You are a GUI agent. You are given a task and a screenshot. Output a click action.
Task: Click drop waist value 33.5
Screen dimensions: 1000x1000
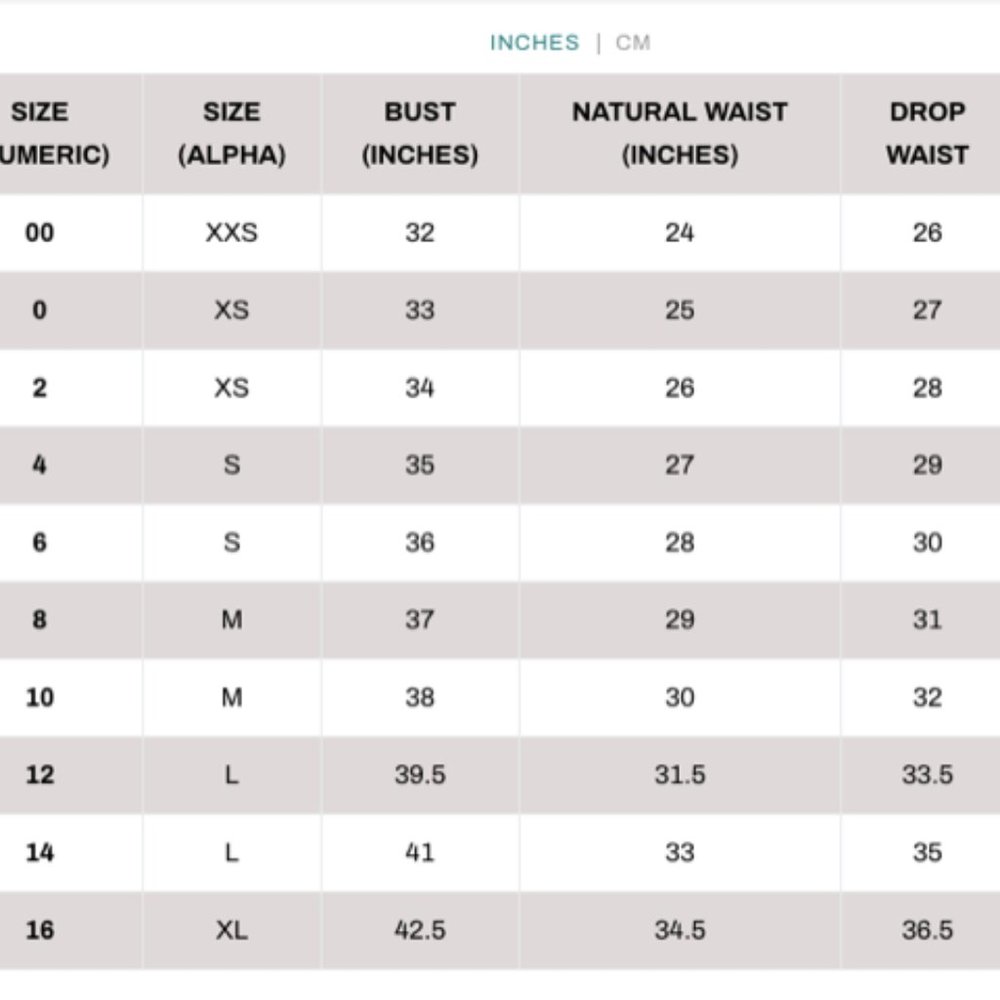(x=927, y=775)
